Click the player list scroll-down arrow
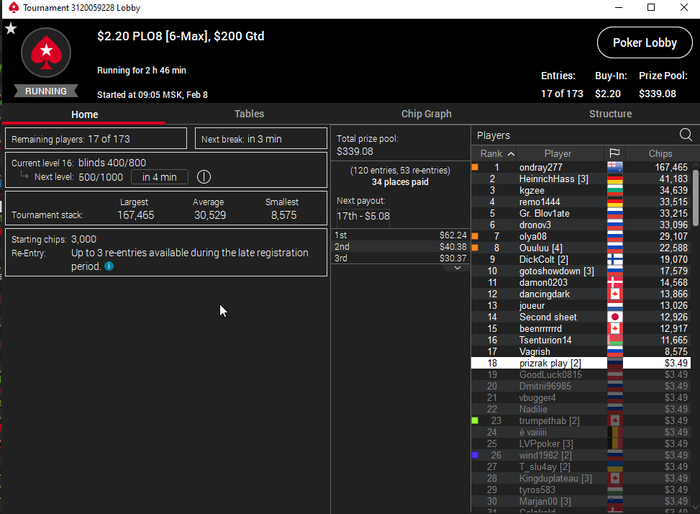Screen dimensions: 700x514 696,507
